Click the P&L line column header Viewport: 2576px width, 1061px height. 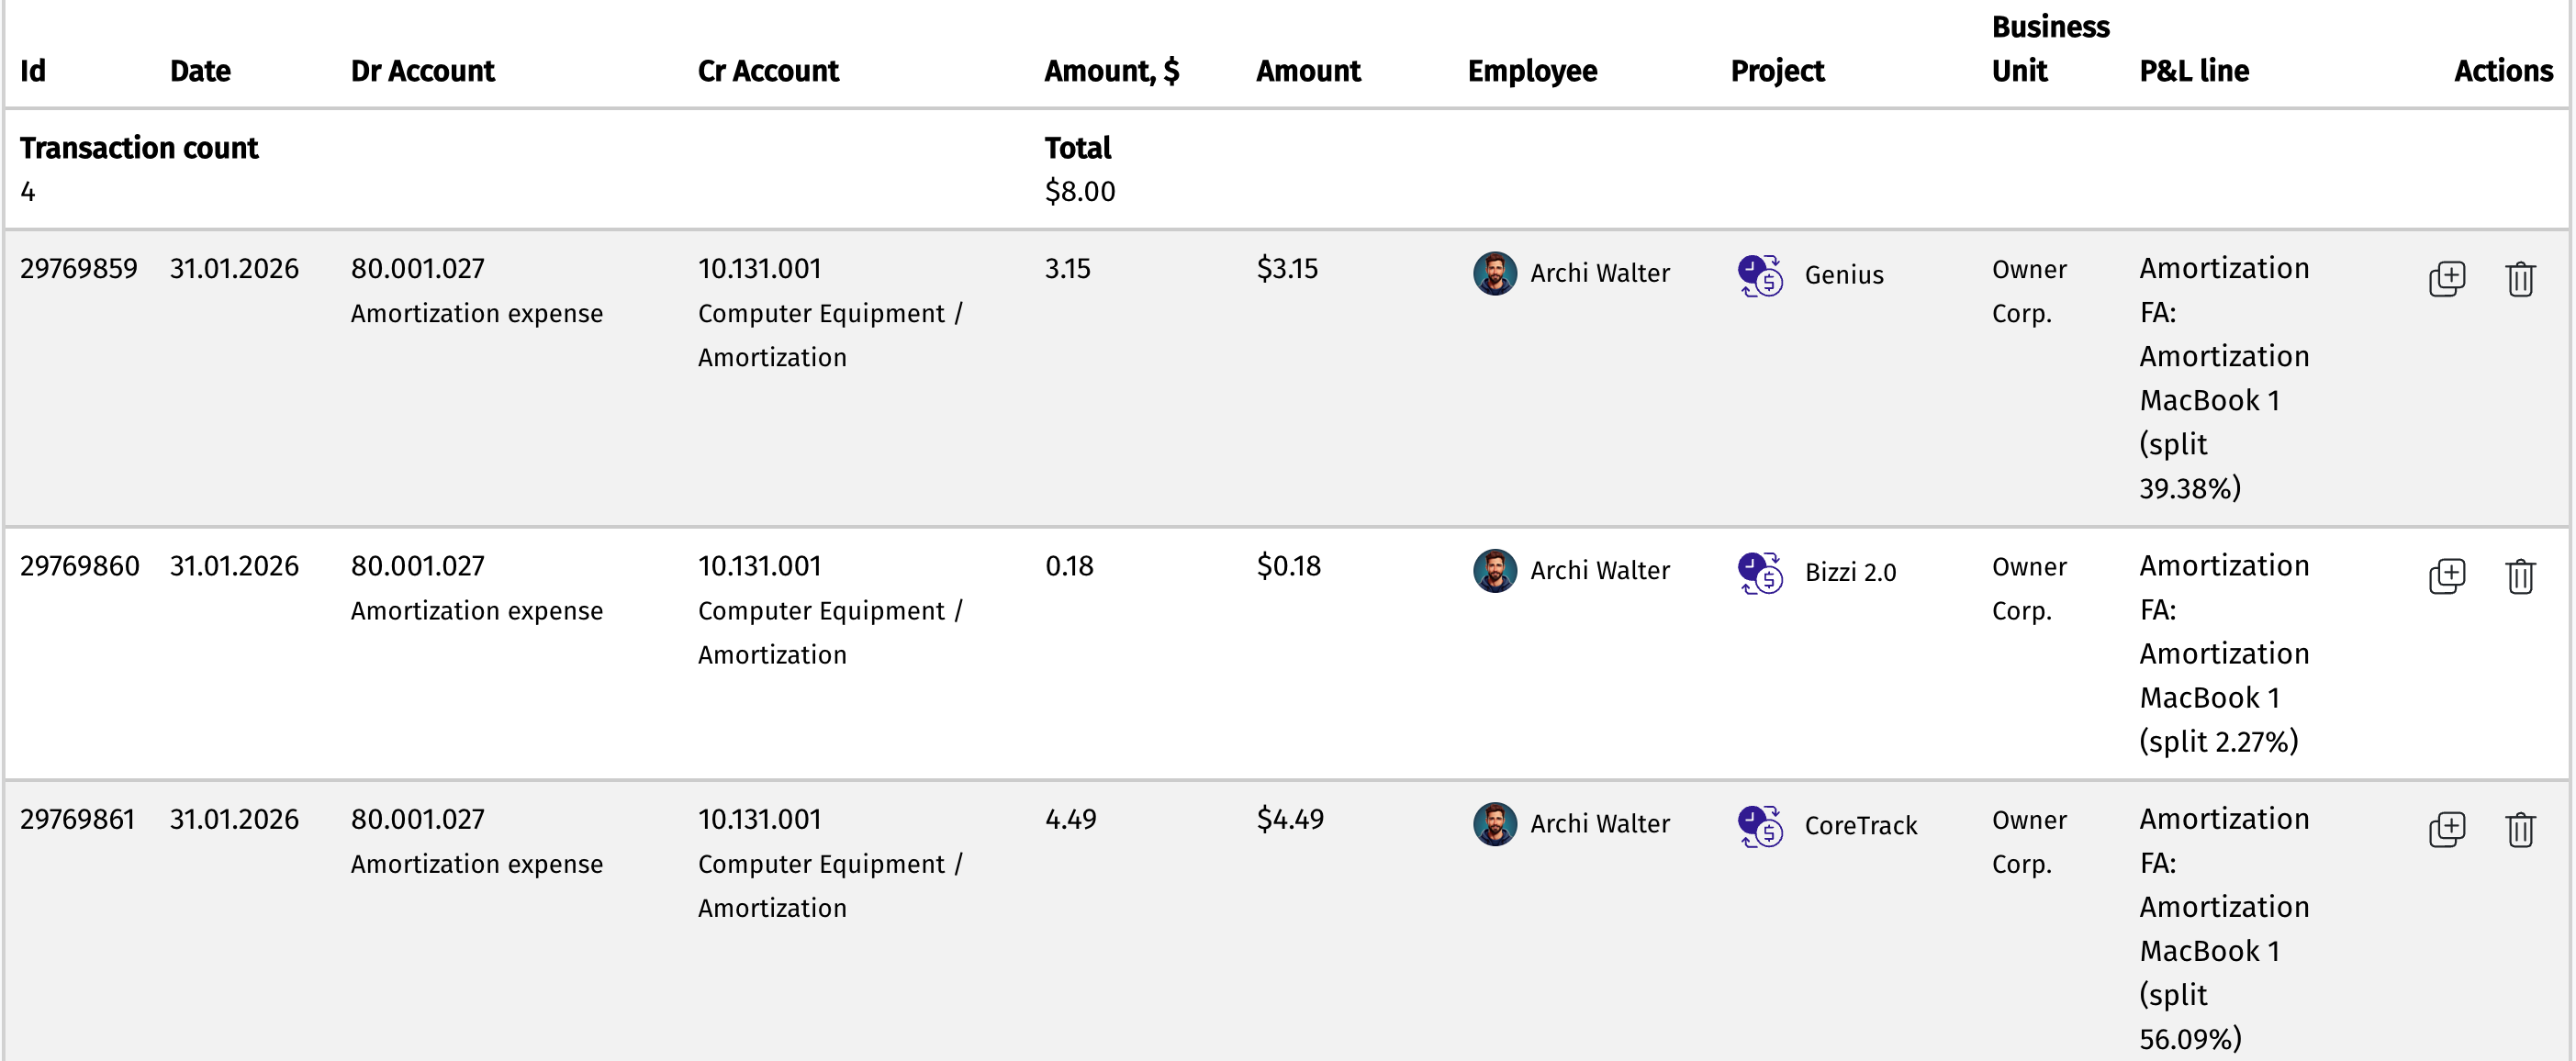2194,71
